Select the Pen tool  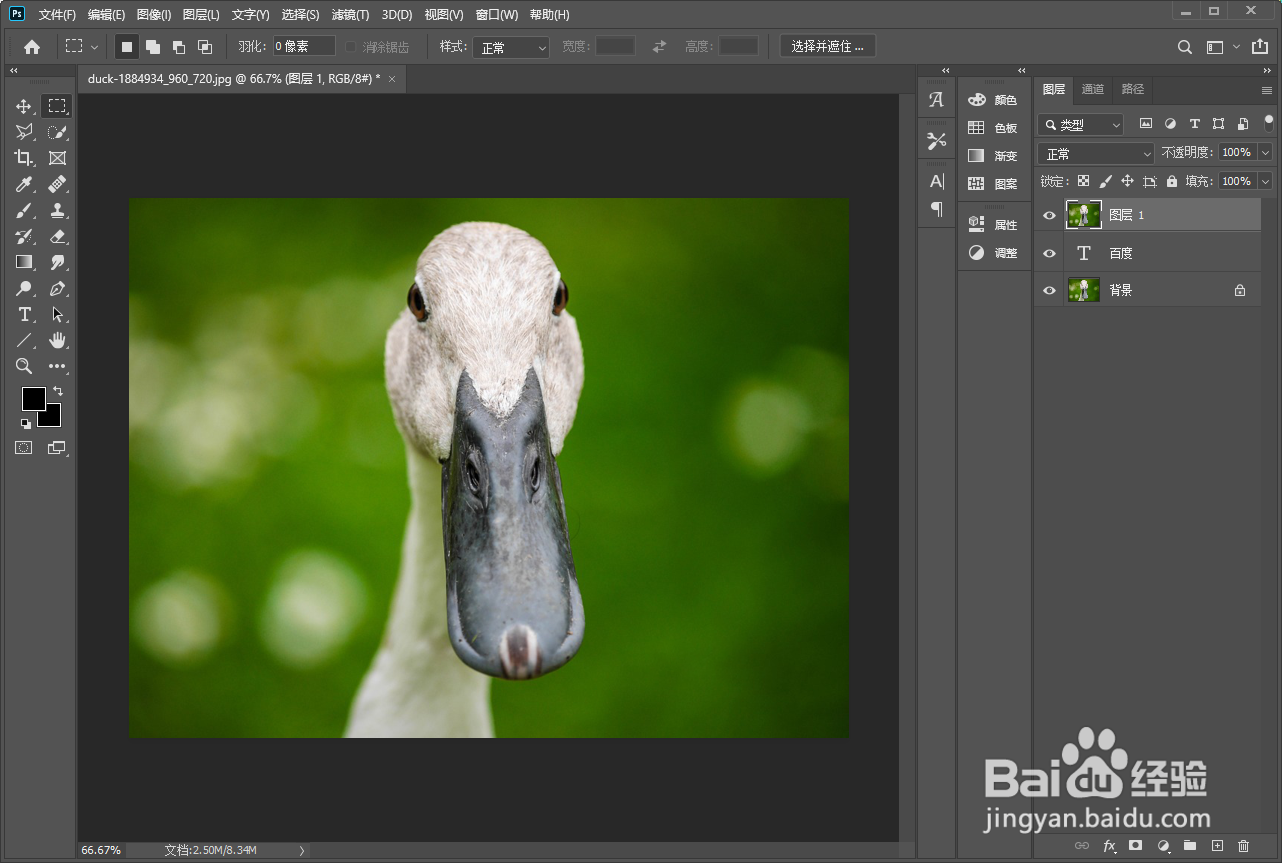(57, 288)
